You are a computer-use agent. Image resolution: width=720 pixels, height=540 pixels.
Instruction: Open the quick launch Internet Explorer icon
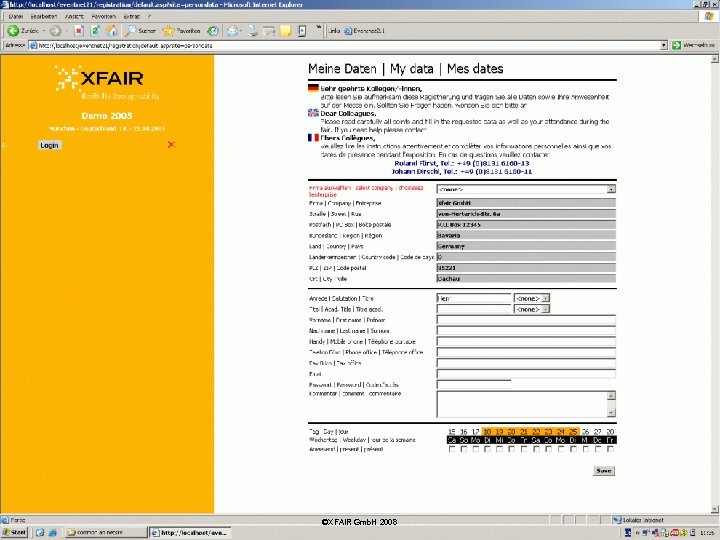point(52,533)
